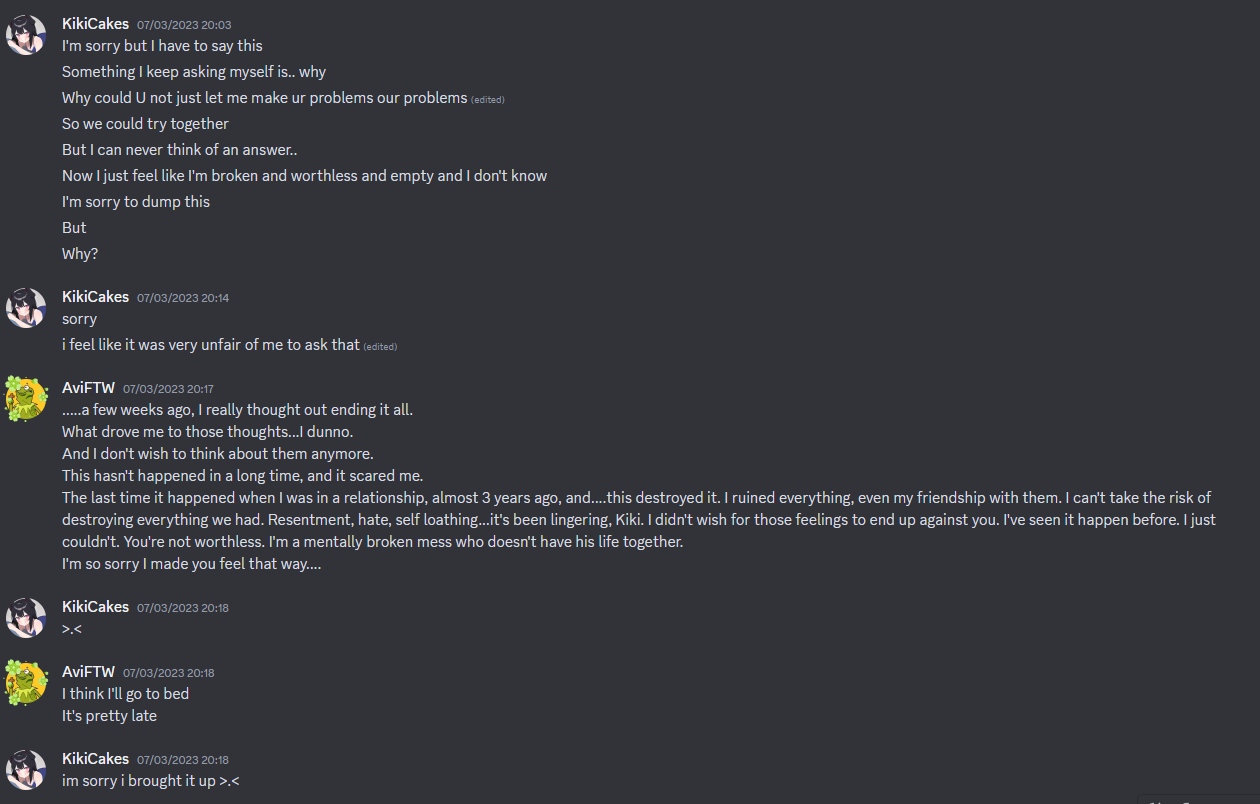Select the message "It's pretty late"
This screenshot has height=804, width=1260.
click(x=109, y=716)
